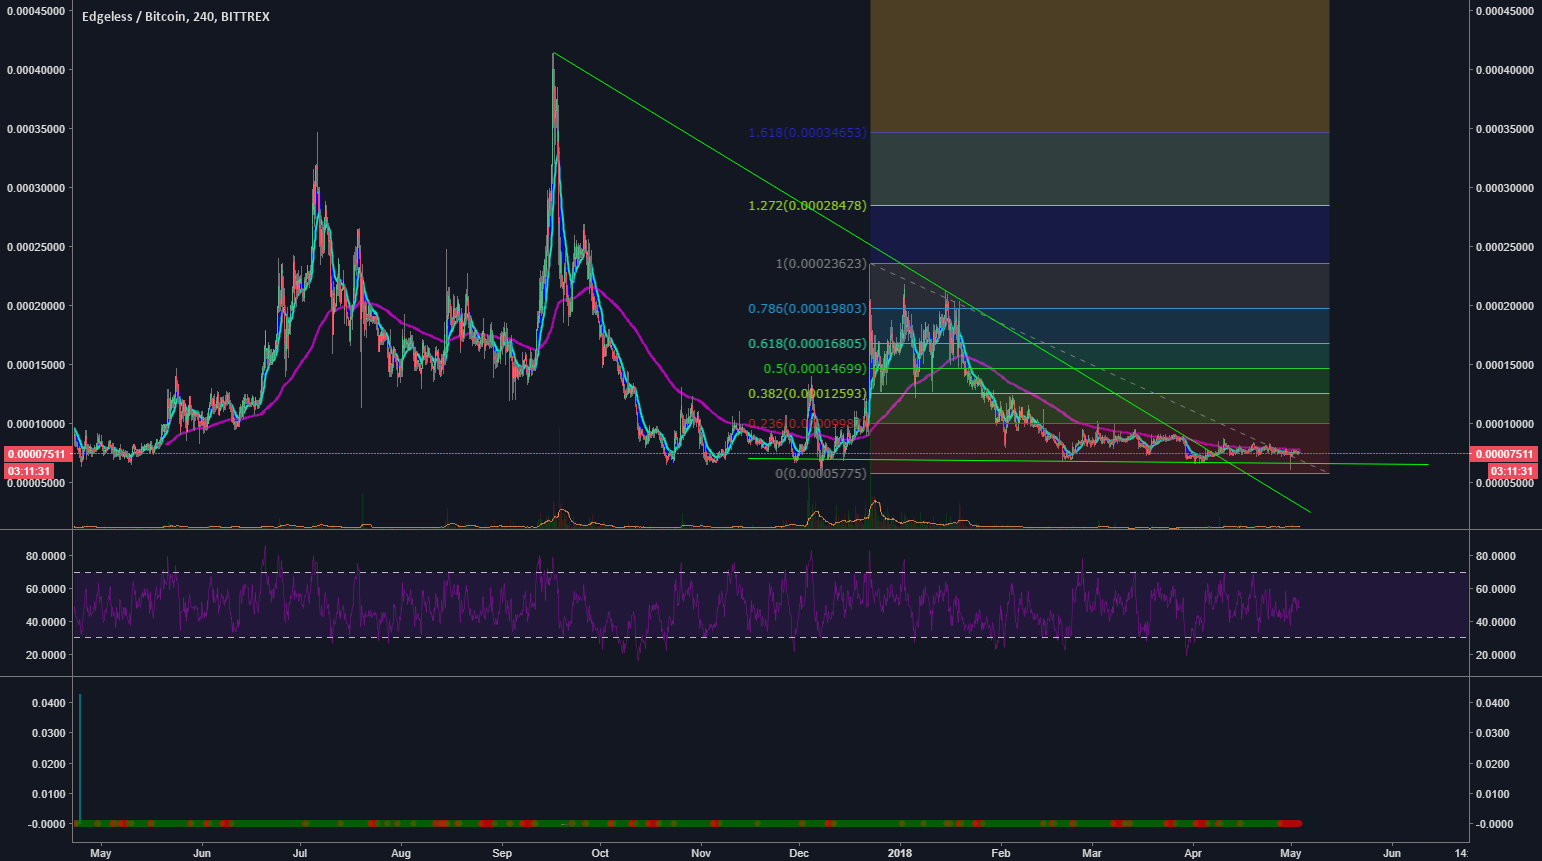This screenshot has width=1542, height=861.
Task: Click the 0.0100 label on the right indicator axis
Action: pos(1492,794)
